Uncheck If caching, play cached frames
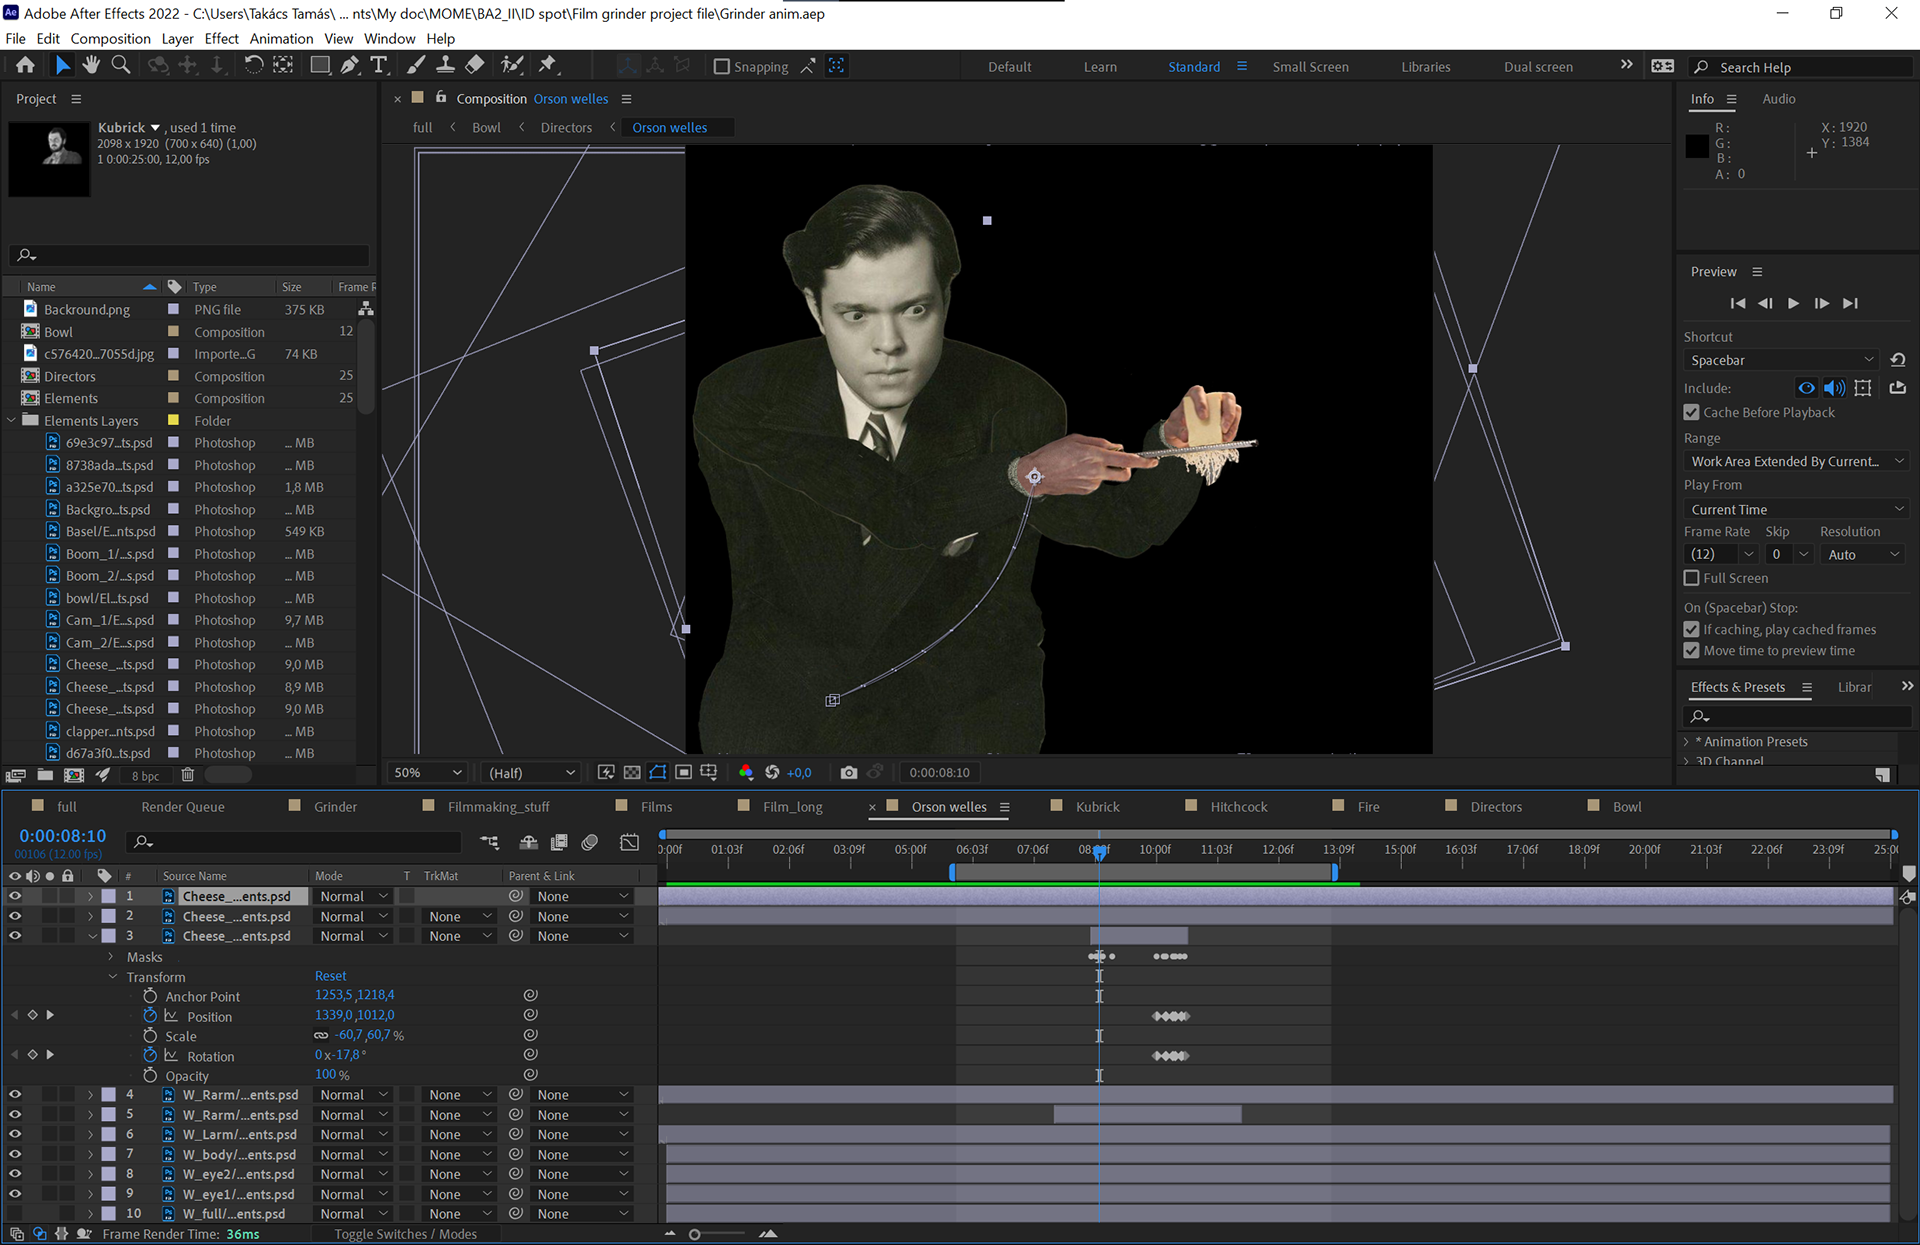This screenshot has height=1245, width=1920. click(x=1692, y=629)
